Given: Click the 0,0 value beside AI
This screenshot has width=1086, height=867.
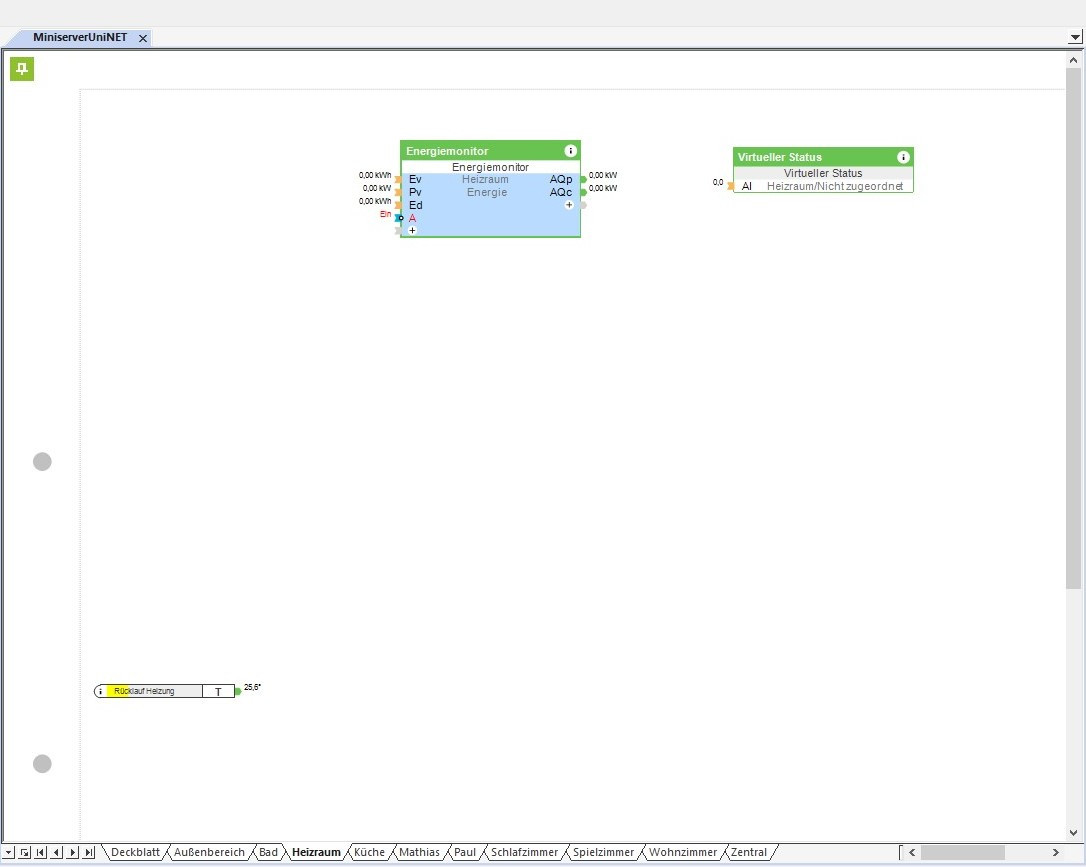Looking at the screenshot, I should click(x=718, y=182).
